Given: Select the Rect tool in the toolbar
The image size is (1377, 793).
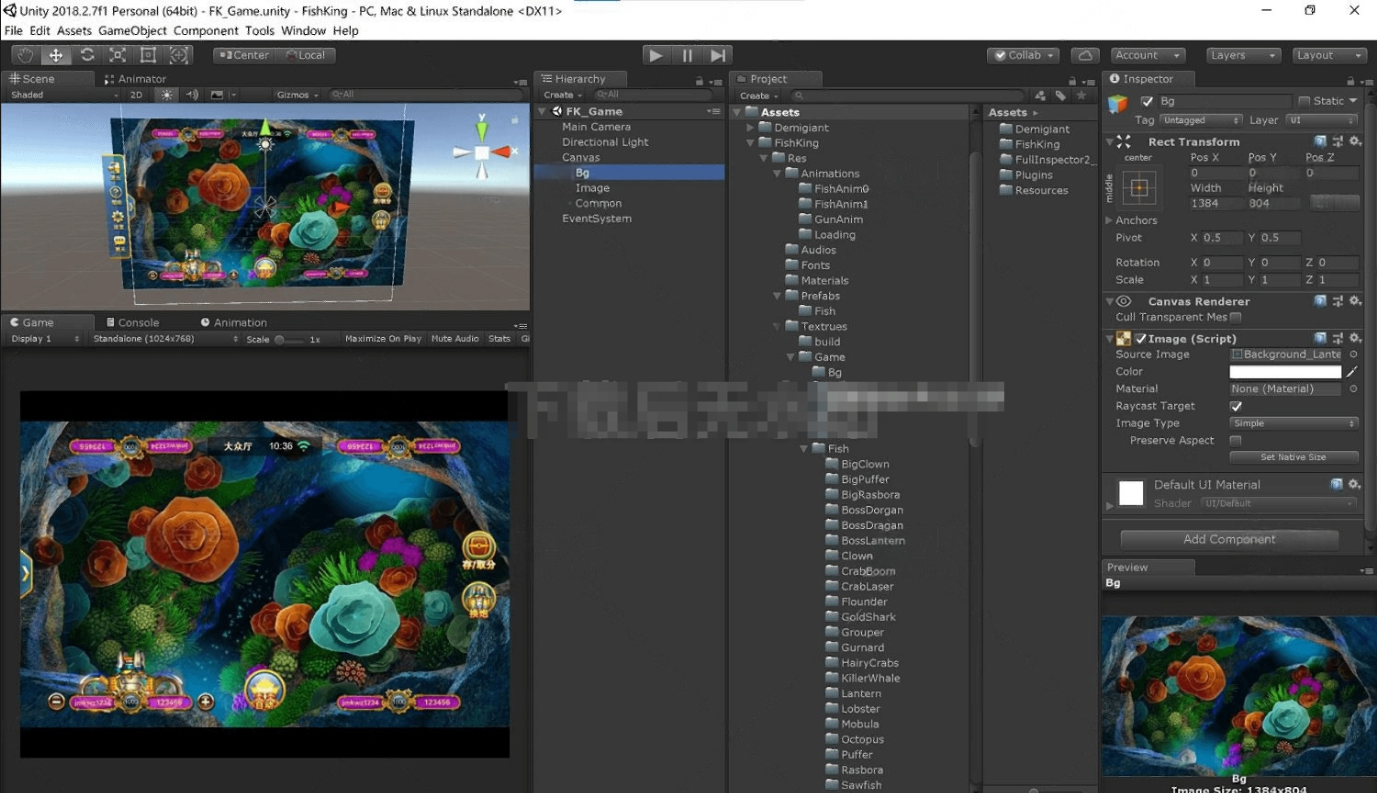Looking at the screenshot, I should point(148,55).
